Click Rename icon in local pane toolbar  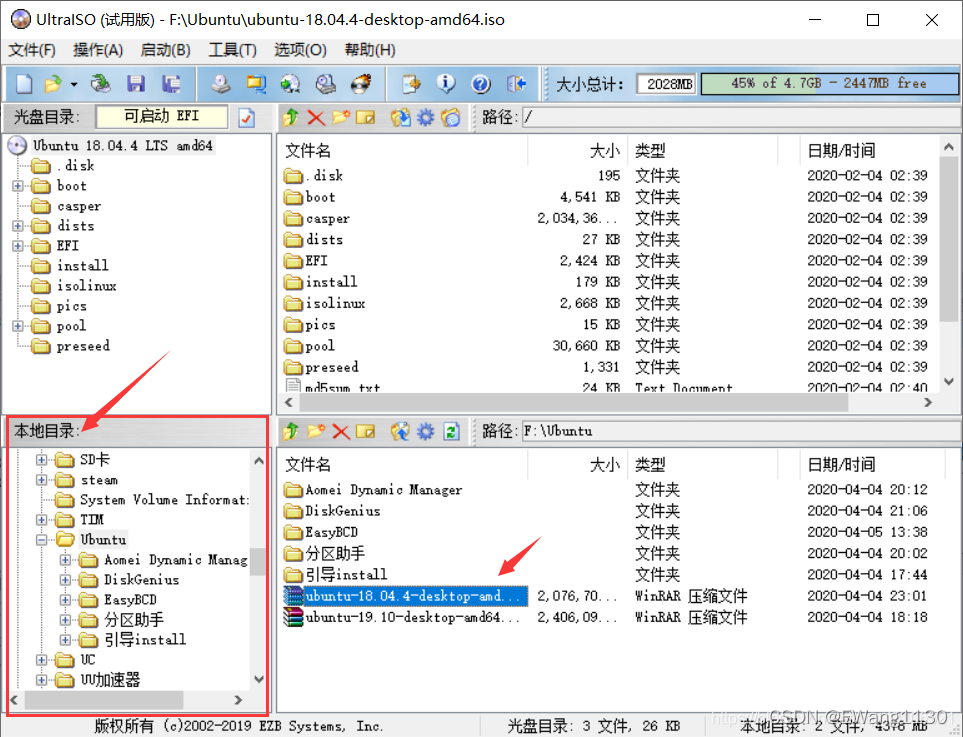pos(365,431)
